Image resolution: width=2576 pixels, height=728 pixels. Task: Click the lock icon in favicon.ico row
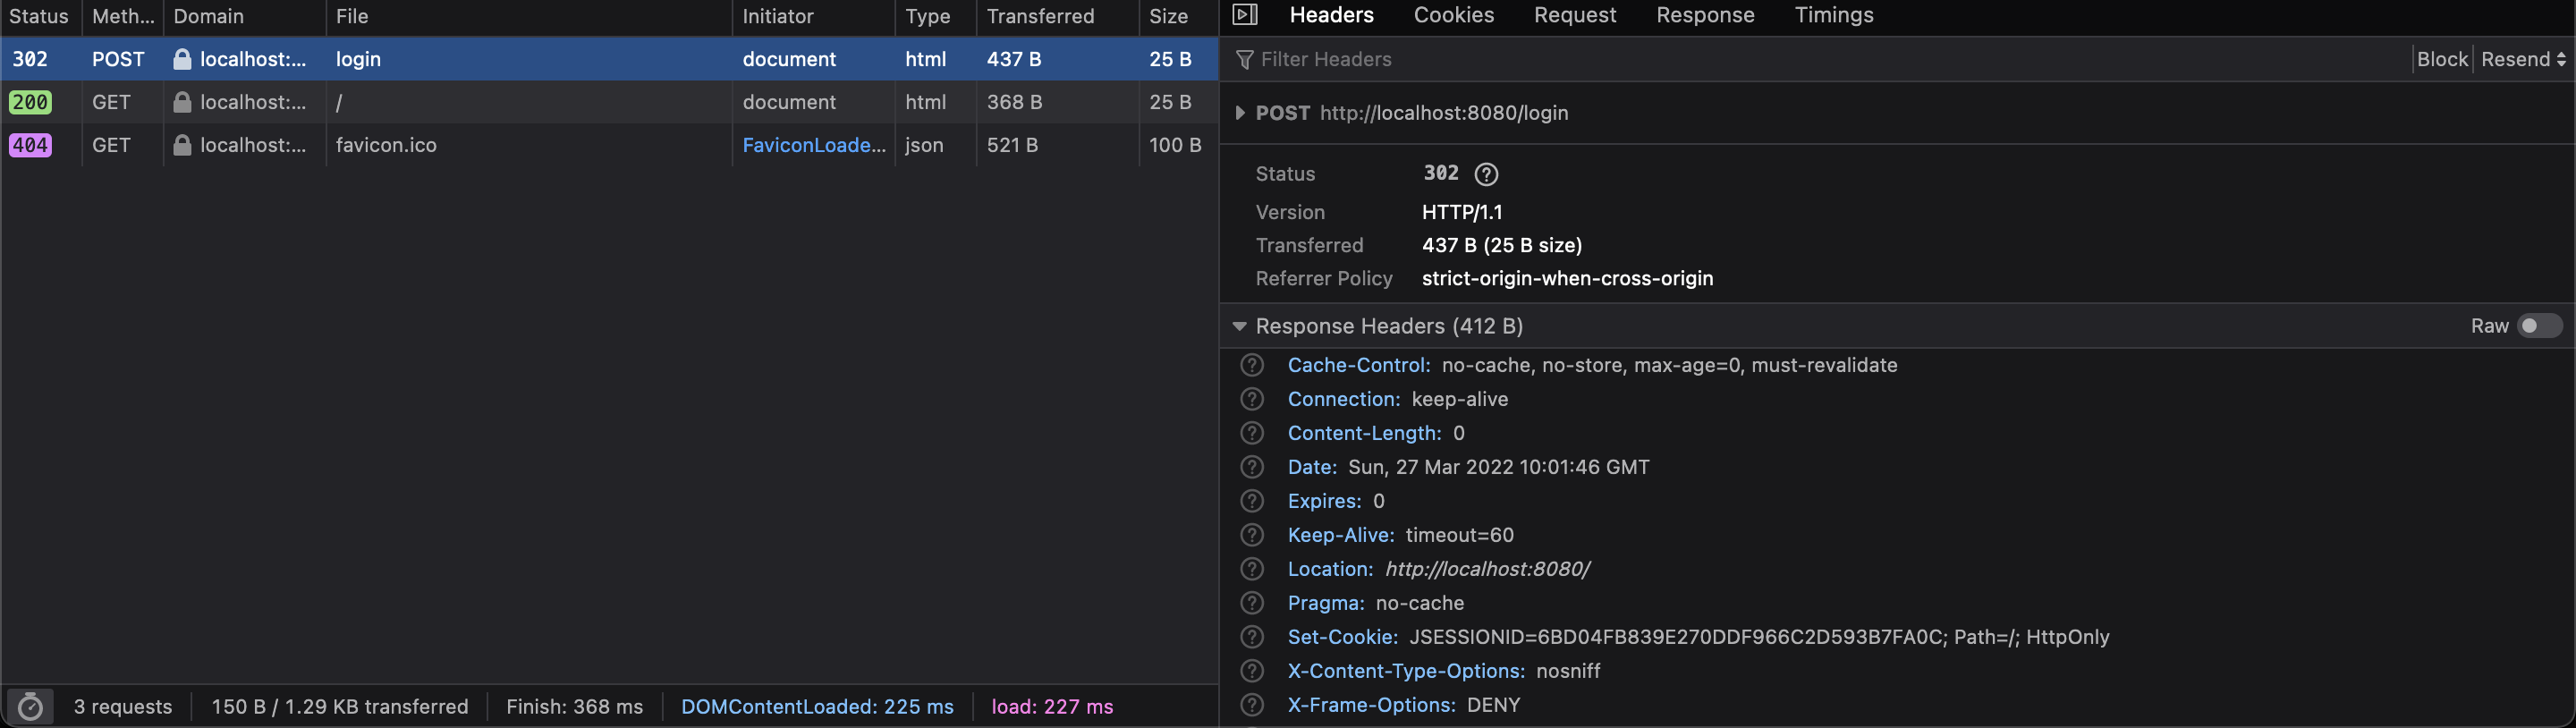182,145
